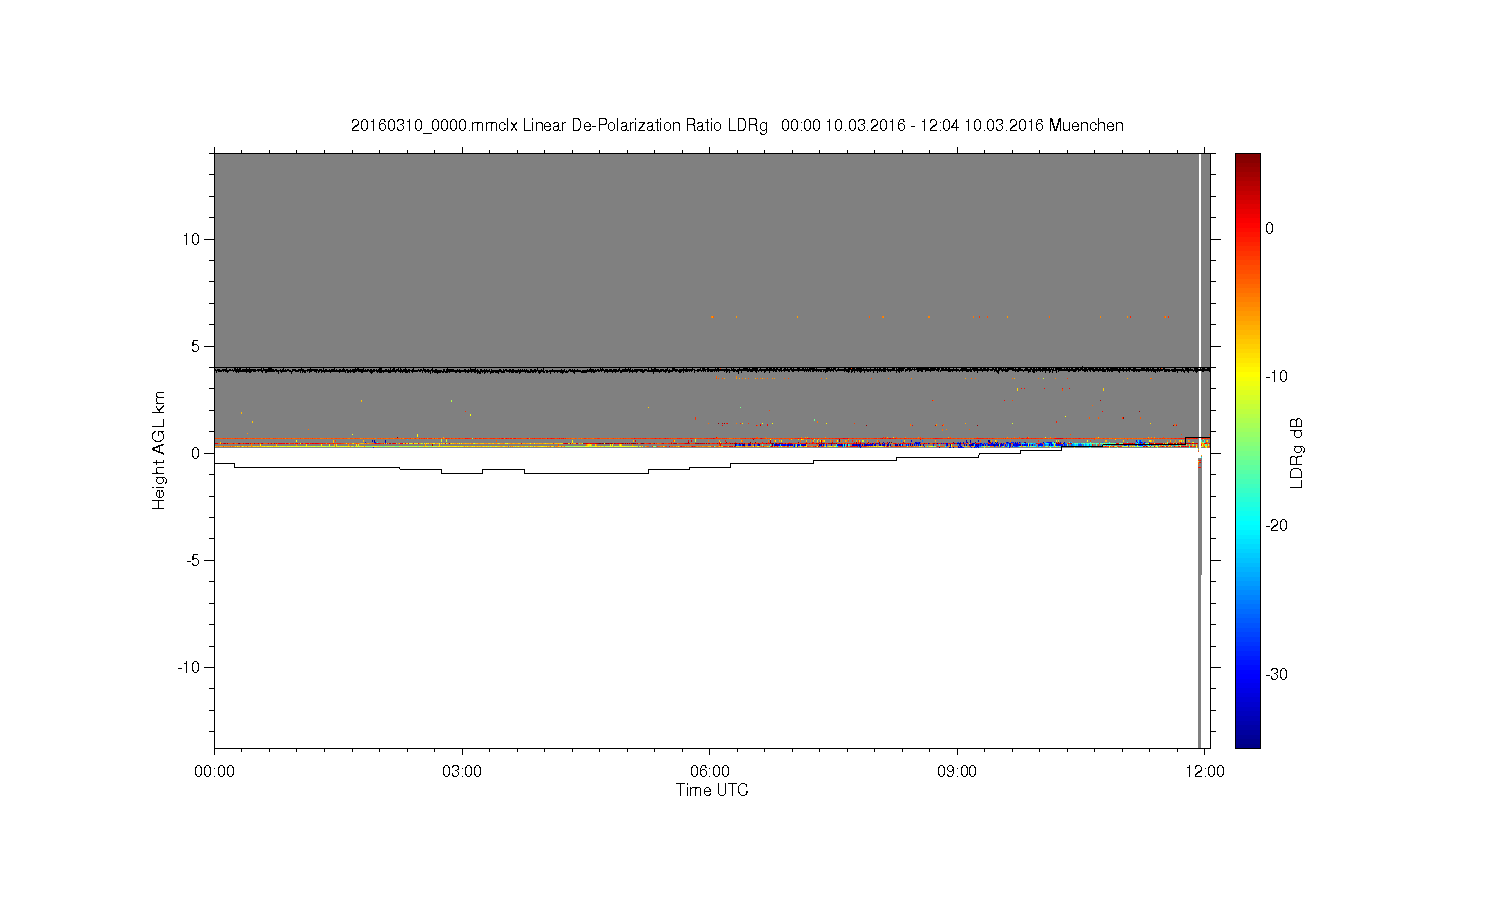Click the height axis label -10
Image resolution: width=1500 pixels, height=900 pixels.
[190, 667]
